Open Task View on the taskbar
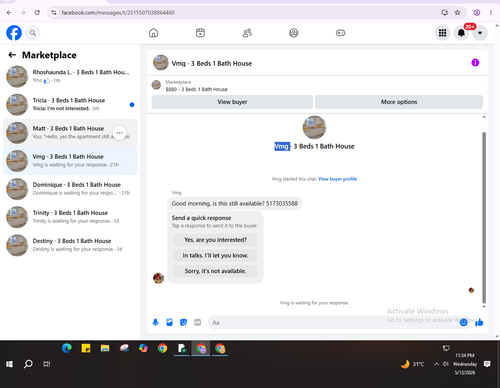Image resolution: width=500 pixels, height=388 pixels. 47,364
